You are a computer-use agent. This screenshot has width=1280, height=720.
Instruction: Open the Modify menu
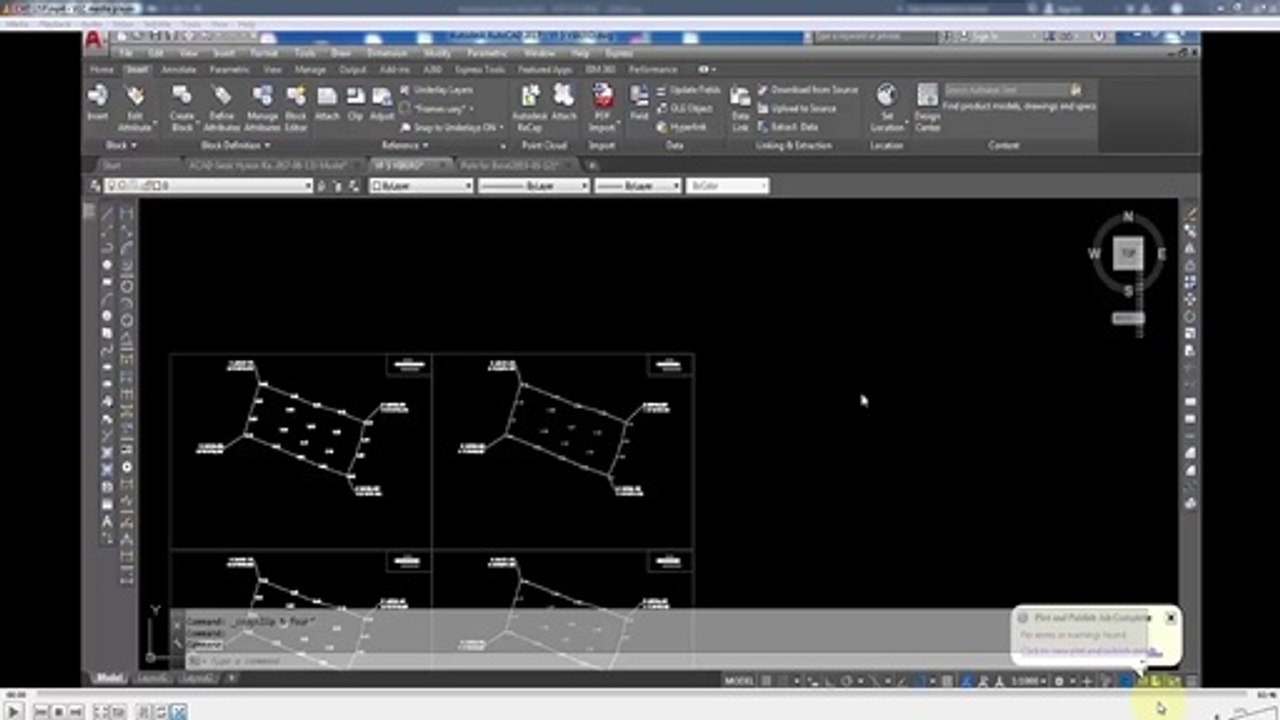(x=437, y=53)
